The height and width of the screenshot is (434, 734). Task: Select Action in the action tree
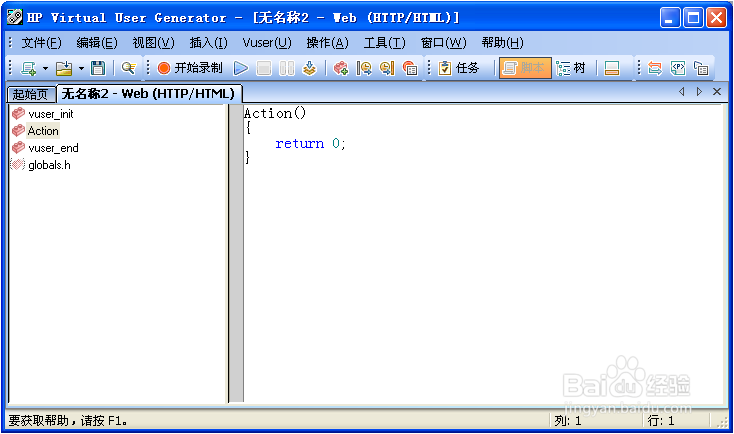[43, 131]
